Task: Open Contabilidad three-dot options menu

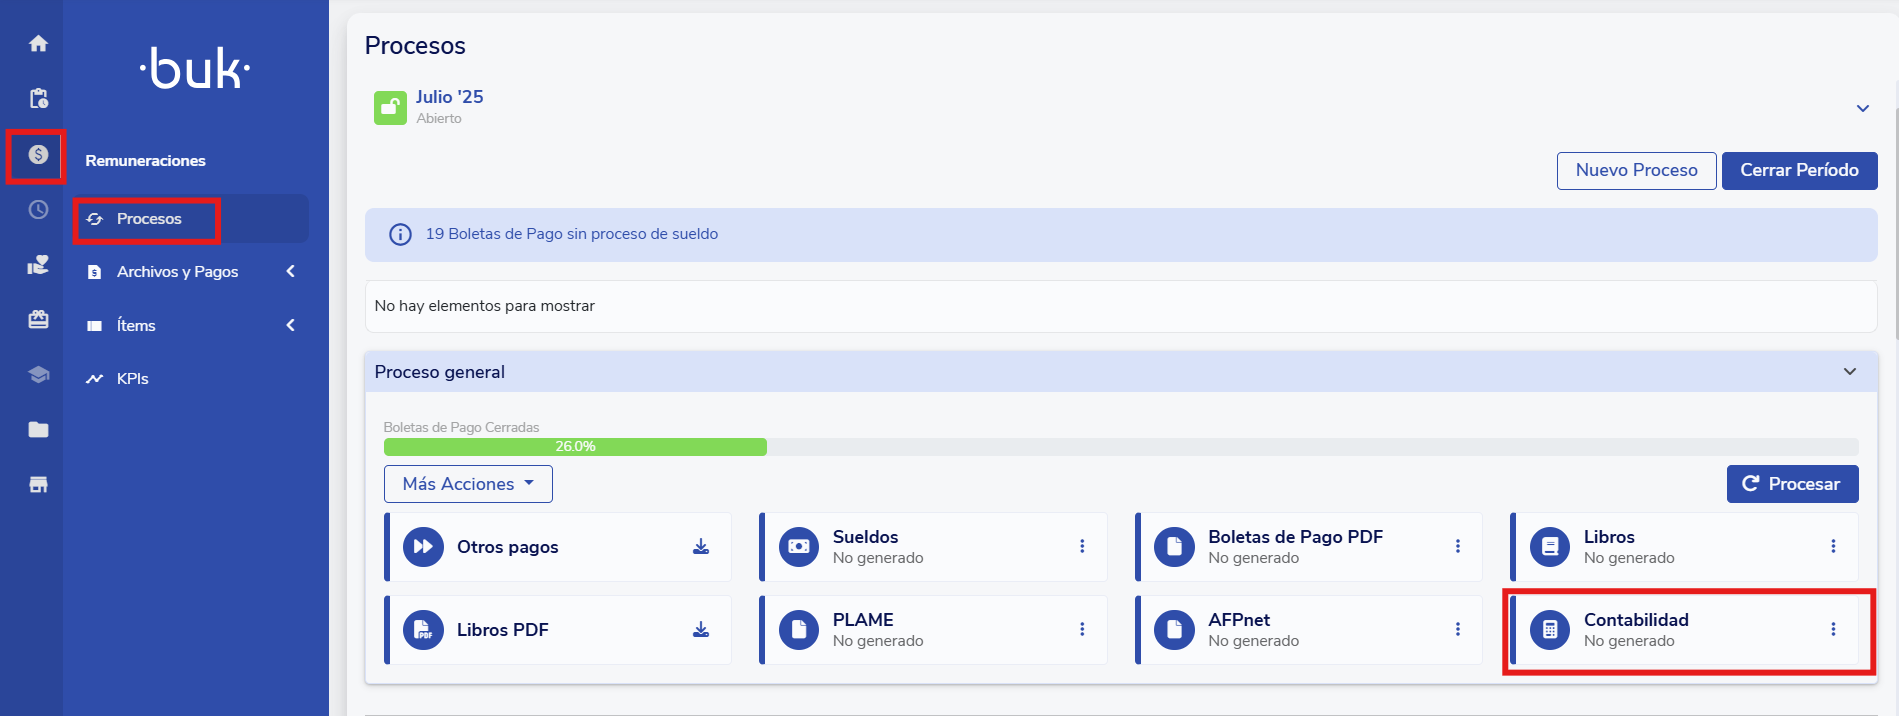Action: 1833,630
